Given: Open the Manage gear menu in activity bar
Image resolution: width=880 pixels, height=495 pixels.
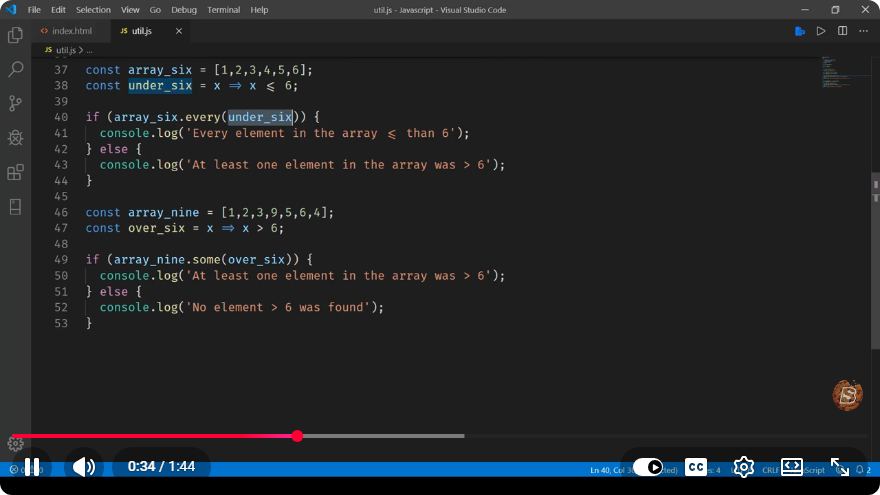Looking at the screenshot, I should 15,443.
